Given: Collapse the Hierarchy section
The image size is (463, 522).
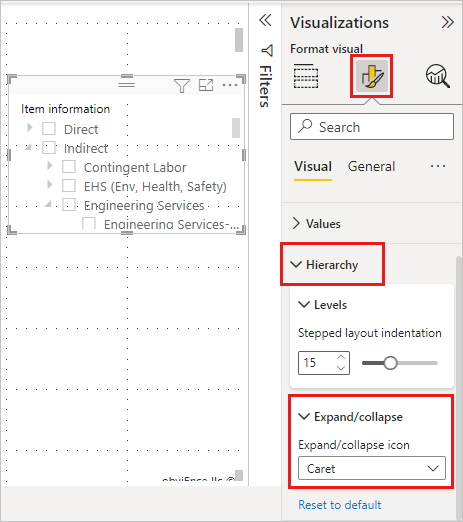Looking at the screenshot, I should (296, 264).
